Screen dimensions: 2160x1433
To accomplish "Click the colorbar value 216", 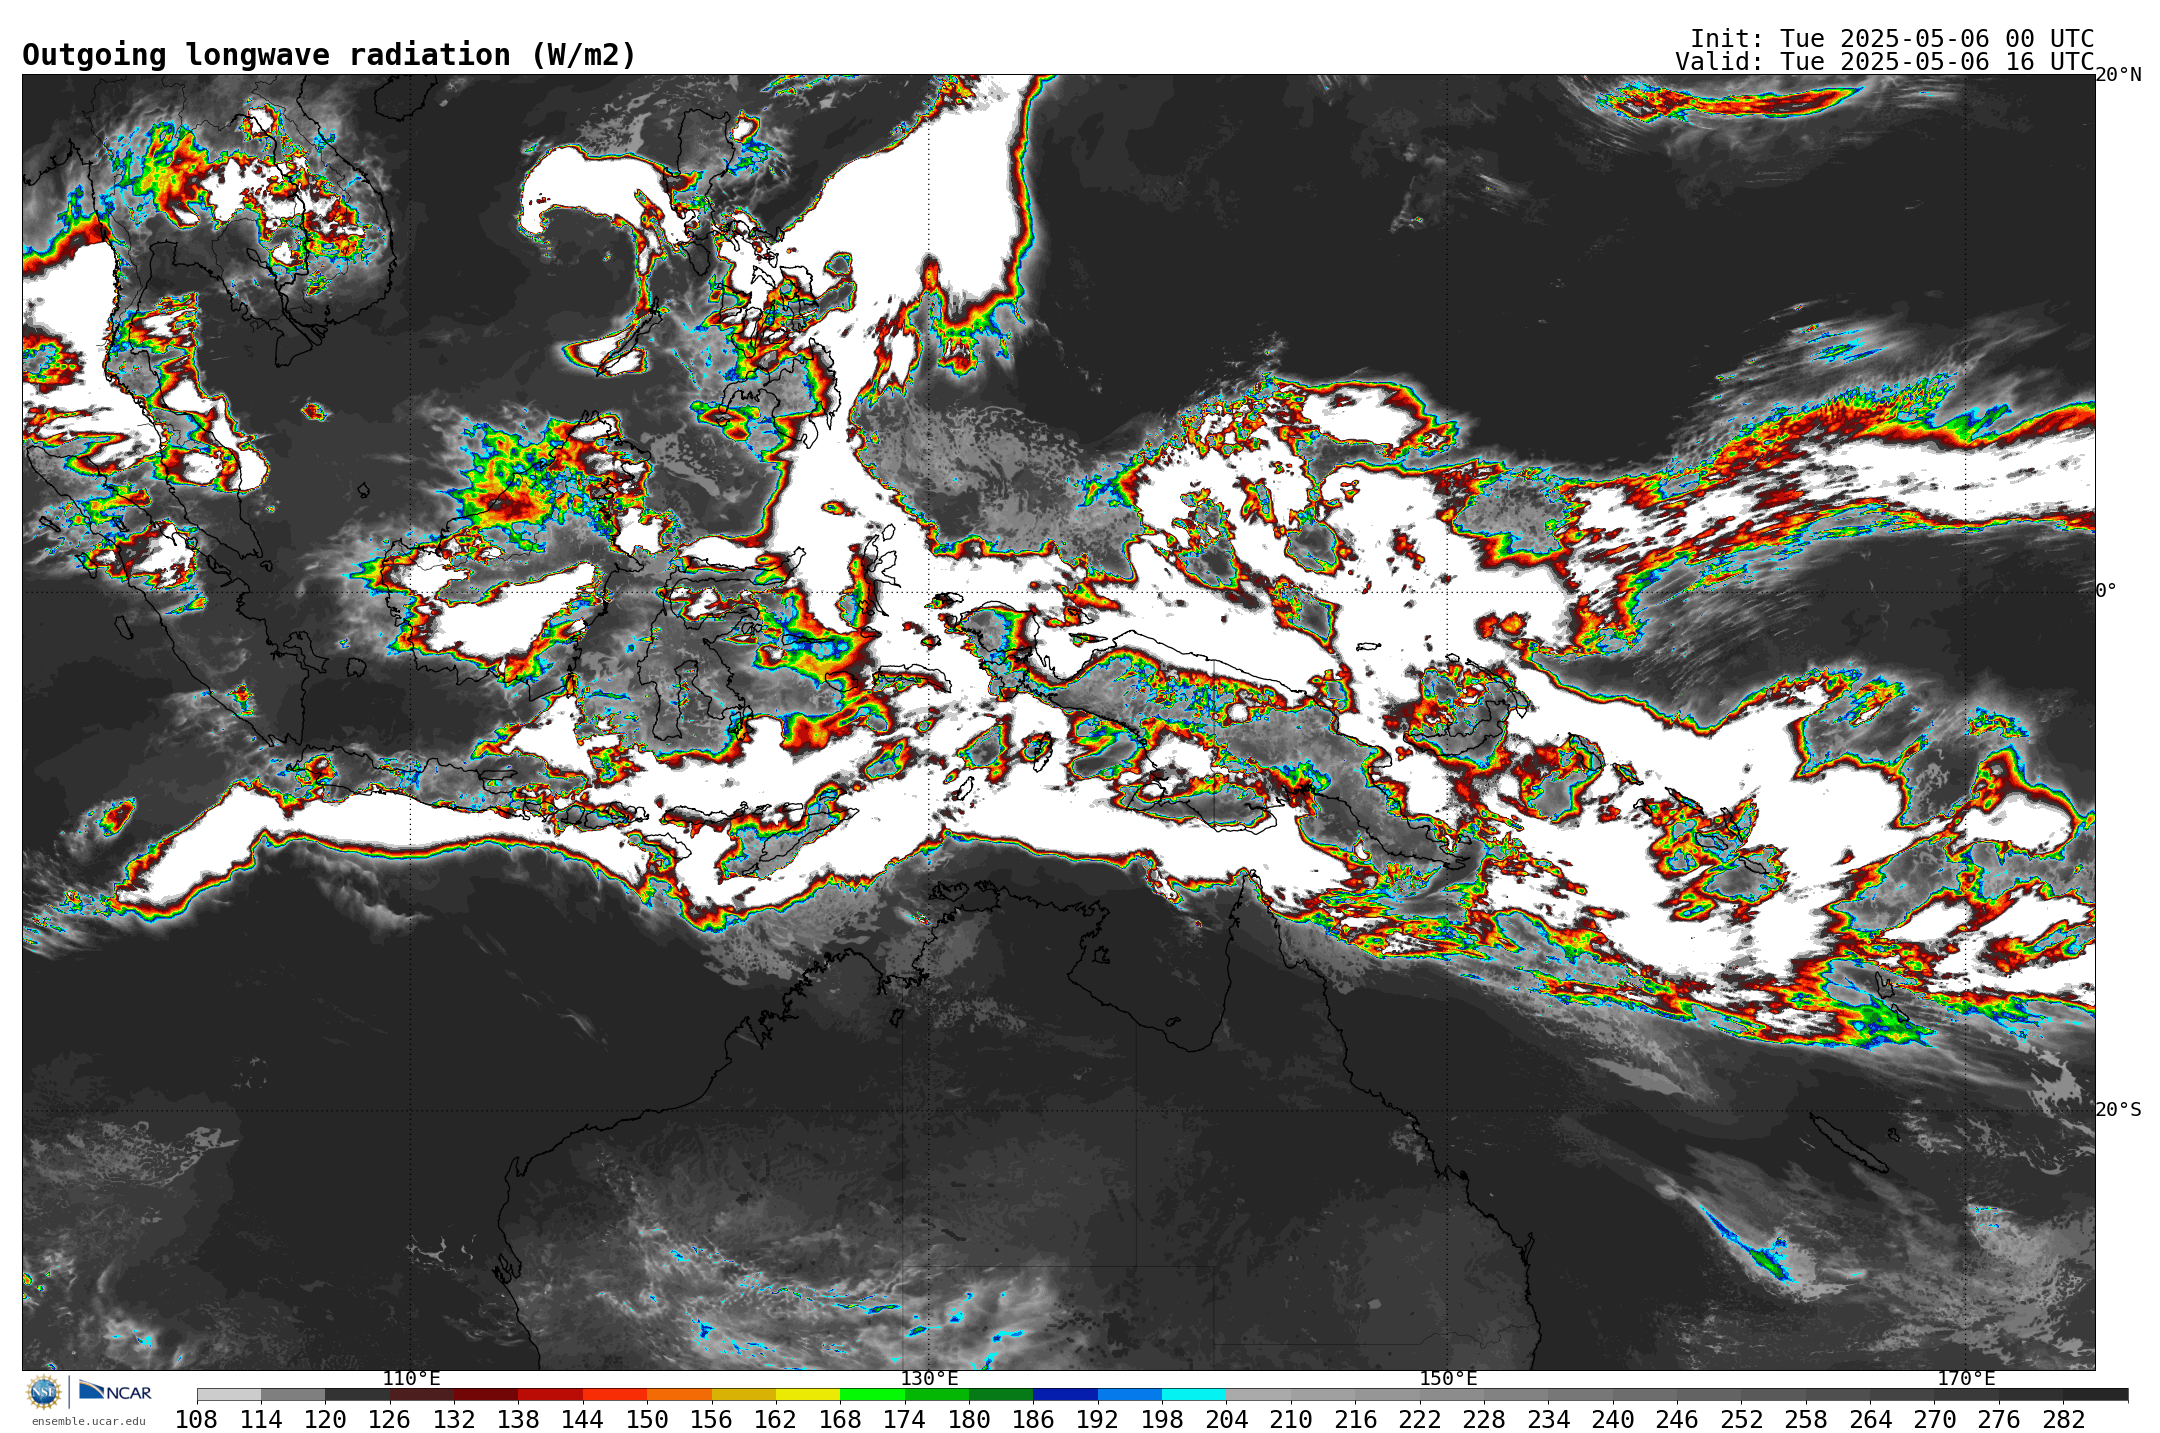I will (x=1355, y=1420).
